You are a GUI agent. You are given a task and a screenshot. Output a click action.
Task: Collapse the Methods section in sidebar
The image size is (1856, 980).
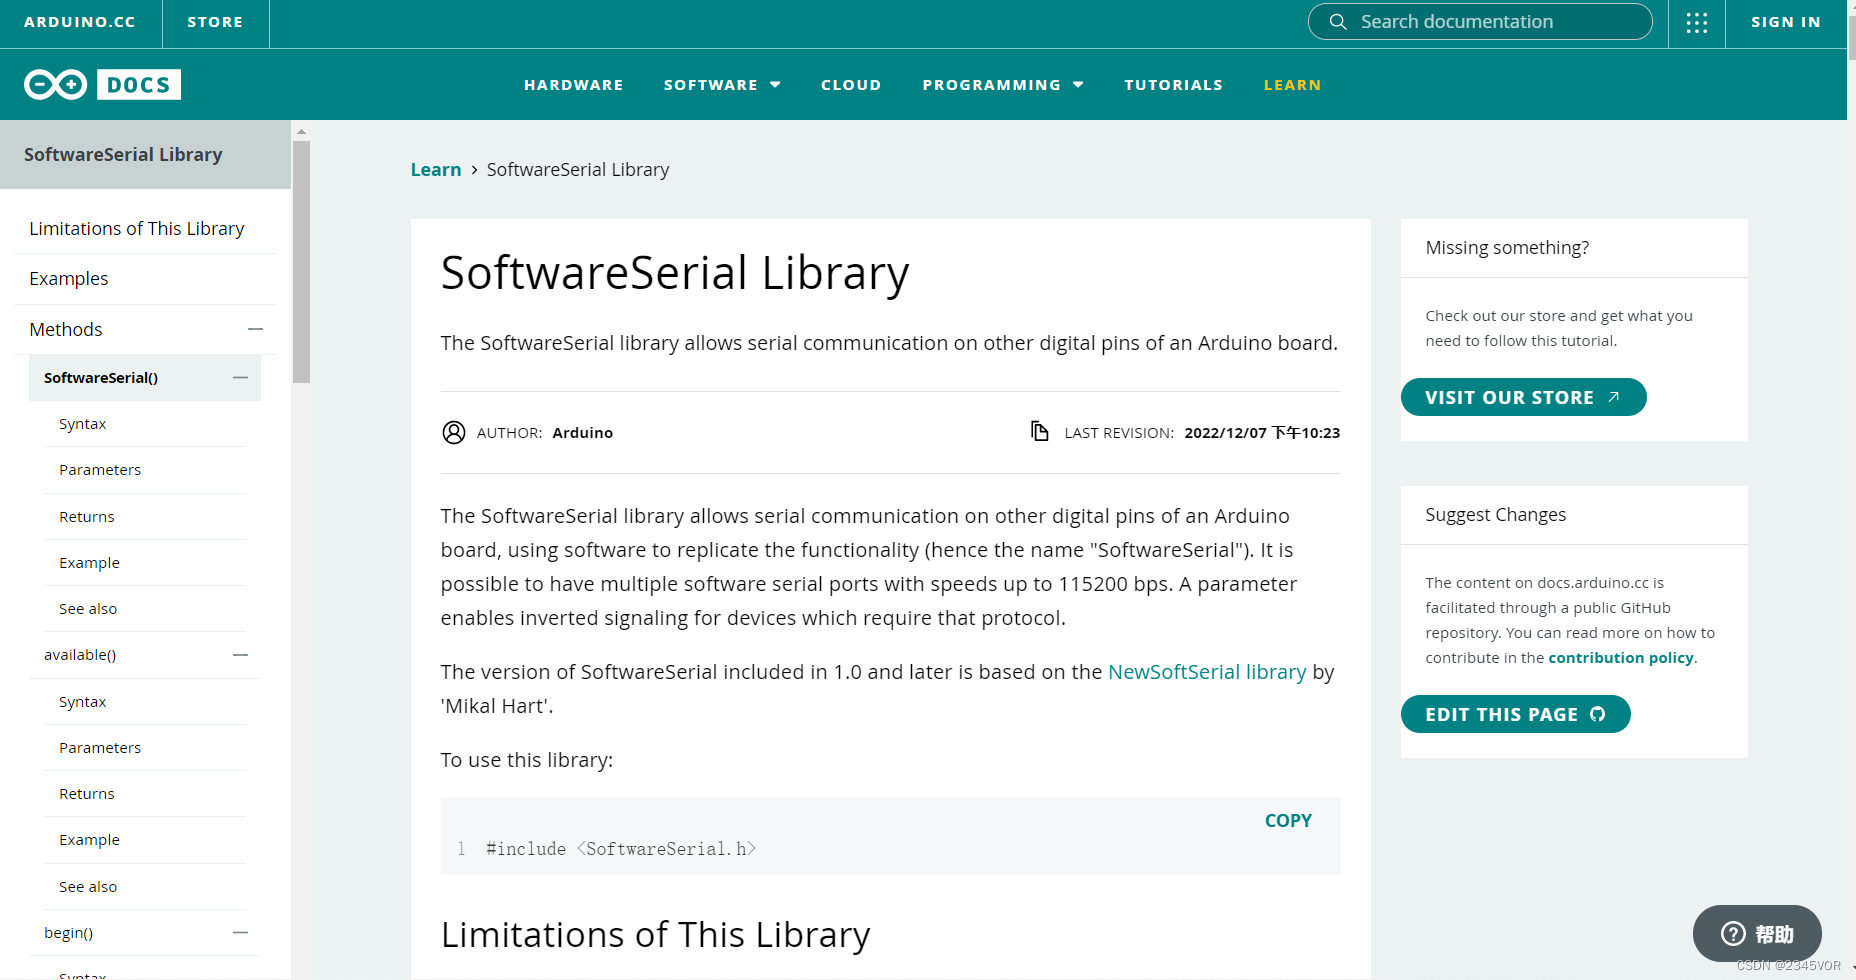click(x=256, y=329)
